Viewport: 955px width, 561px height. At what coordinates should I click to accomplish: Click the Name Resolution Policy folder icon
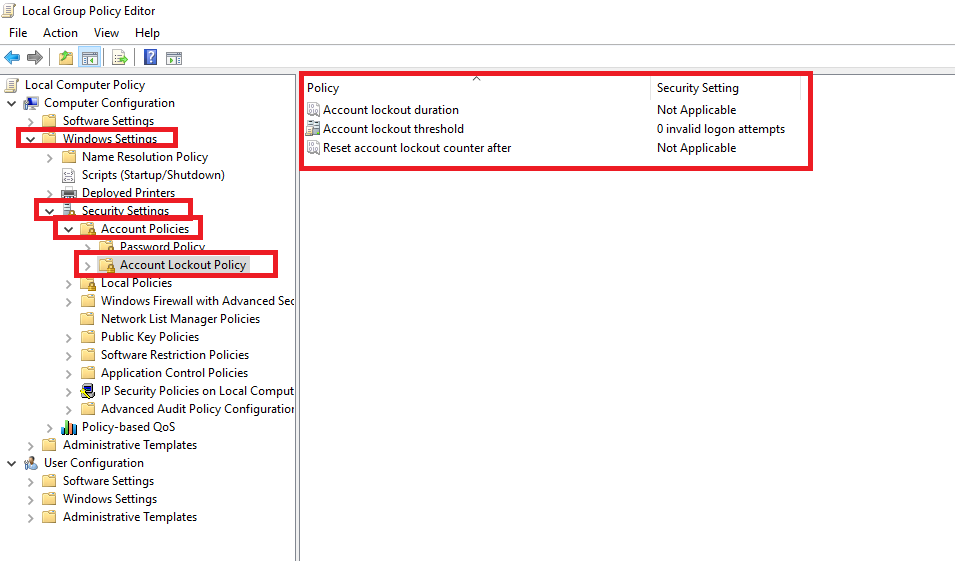(x=69, y=157)
